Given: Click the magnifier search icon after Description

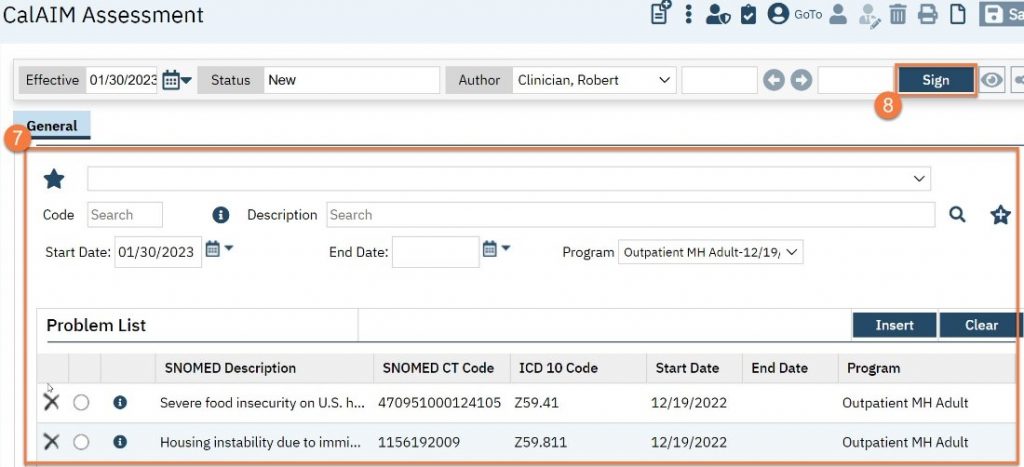Looking at the screenshot, I should 957,214.
